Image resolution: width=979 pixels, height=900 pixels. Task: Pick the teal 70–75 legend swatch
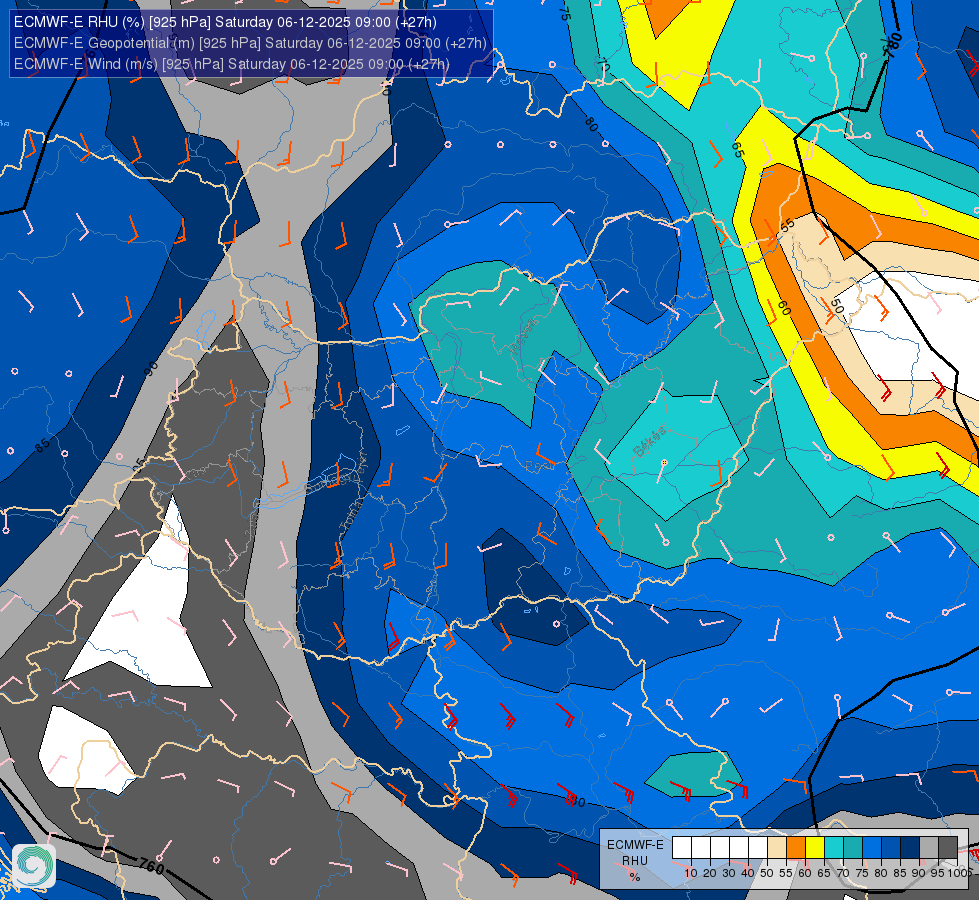(x=853, y=848)
